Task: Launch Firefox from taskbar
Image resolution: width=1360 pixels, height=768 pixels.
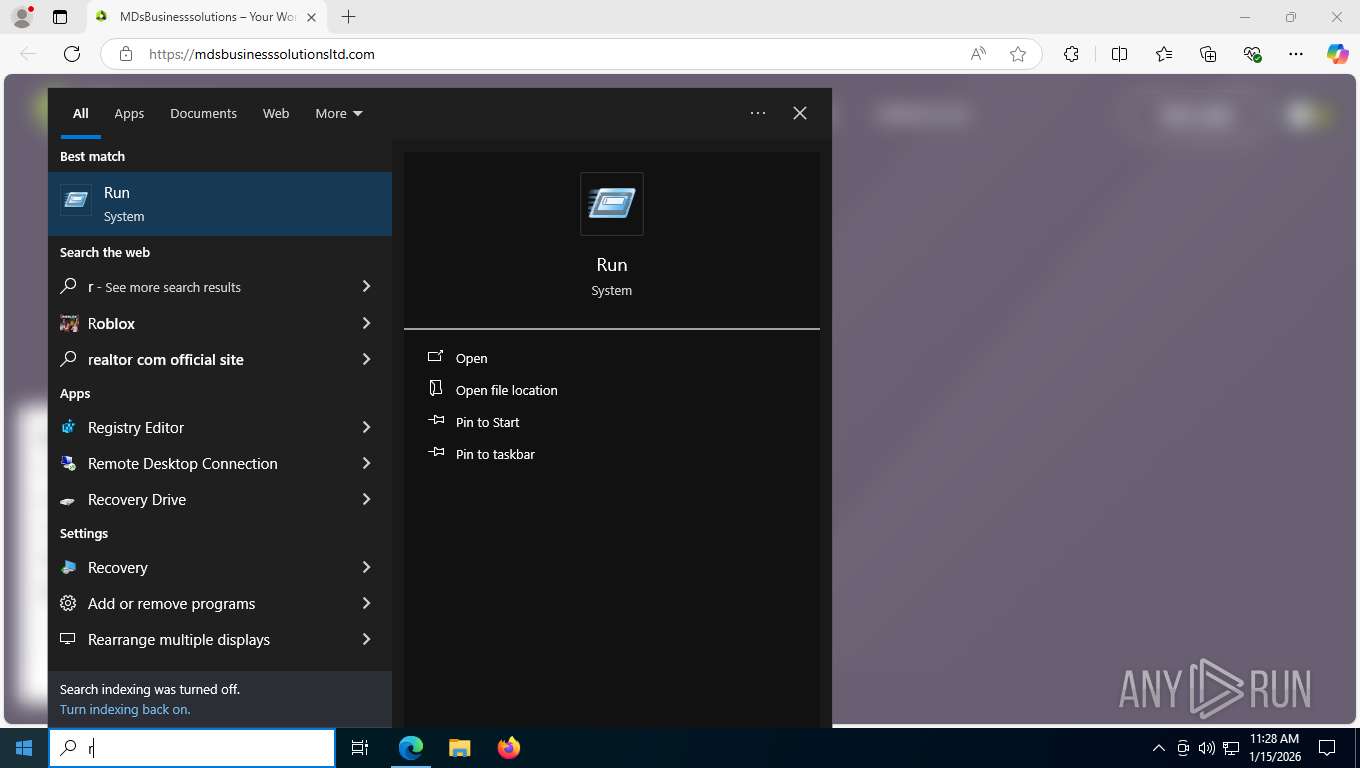Action: tap(508, 748)
